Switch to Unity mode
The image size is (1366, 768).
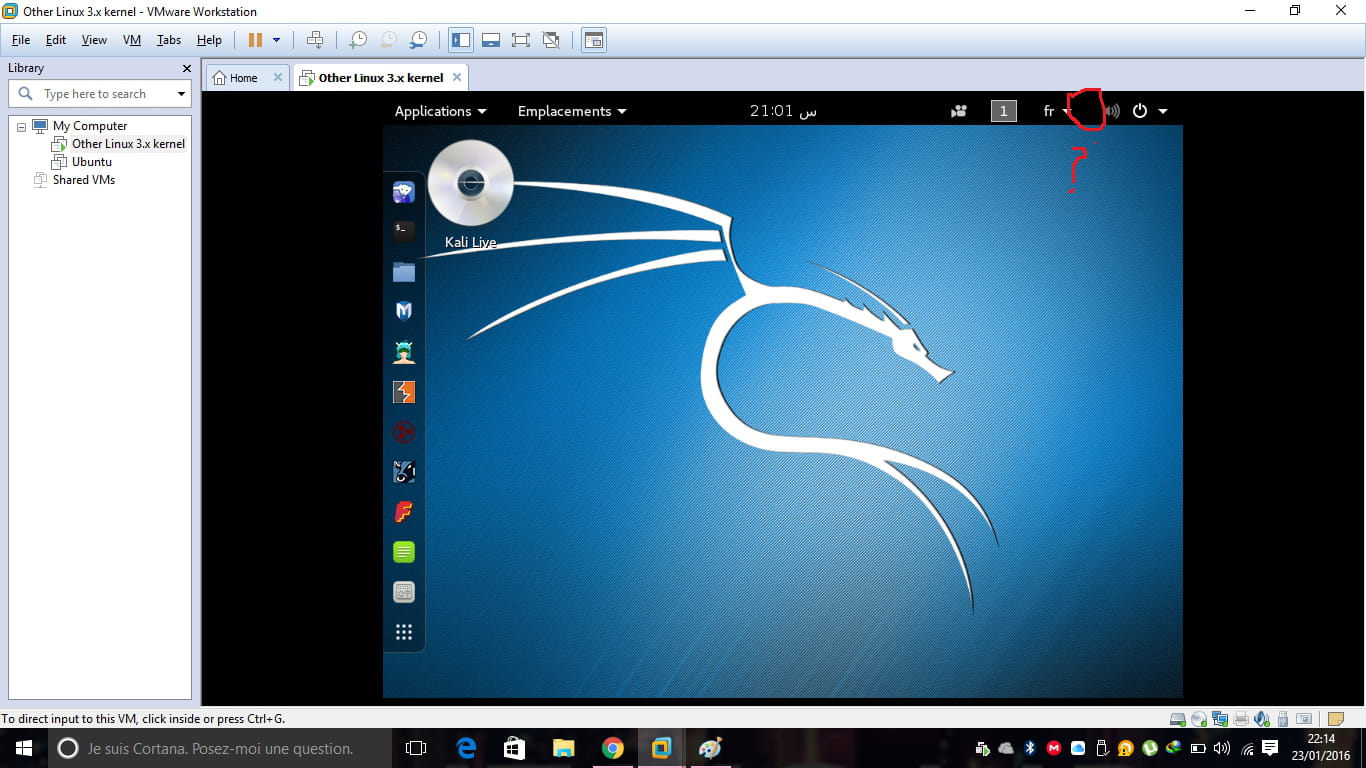551,40
